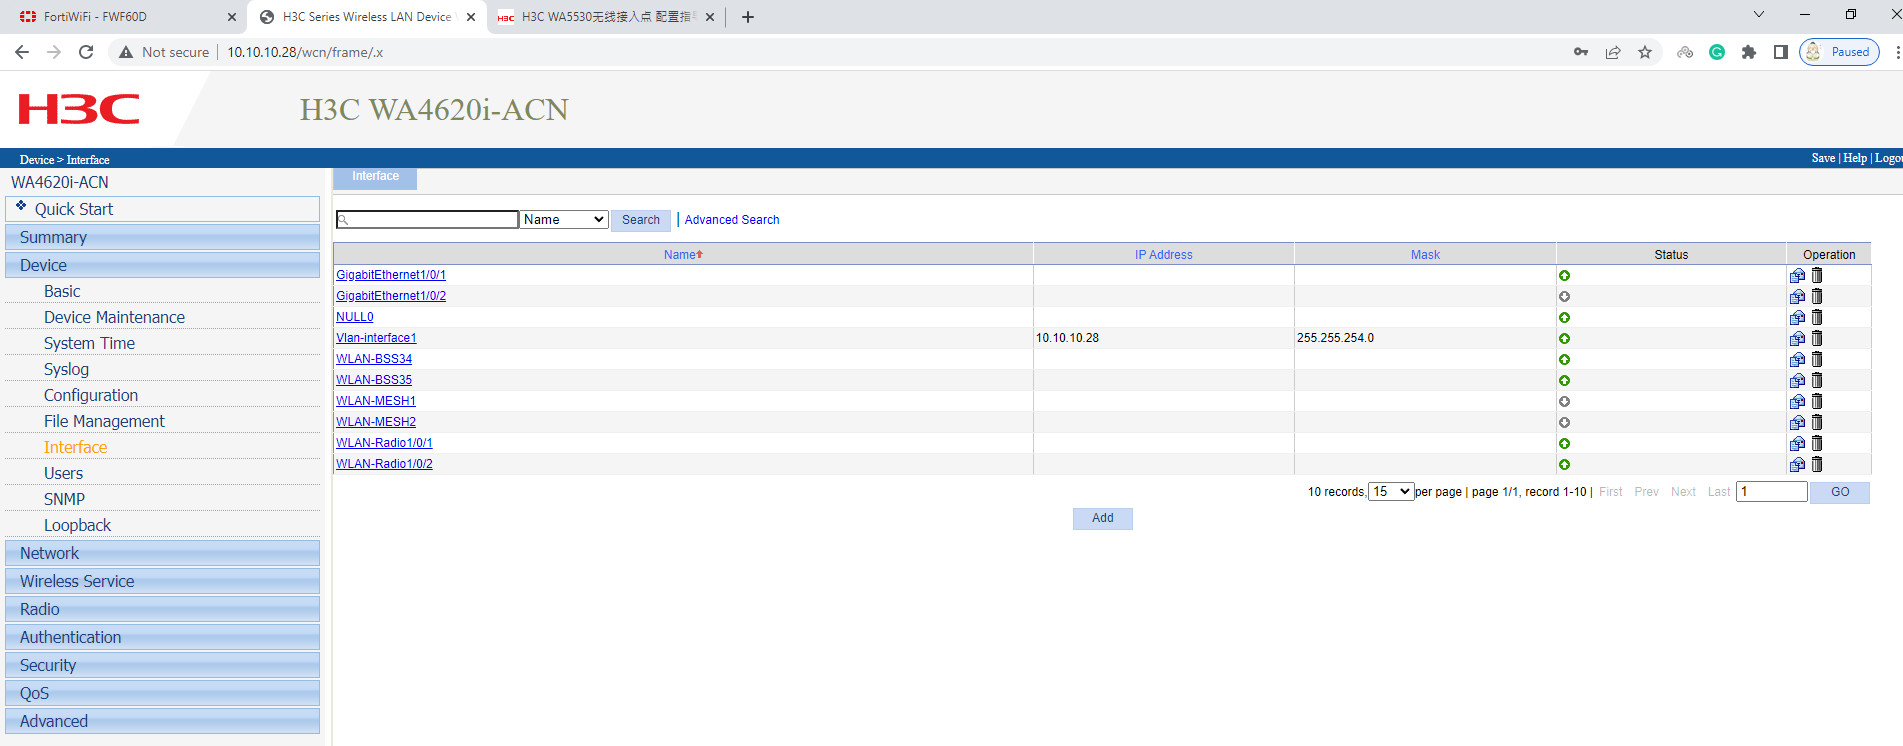Go to Device Maintenance
The height and width of the screenshot is (746, 1903).
point(114,317)
